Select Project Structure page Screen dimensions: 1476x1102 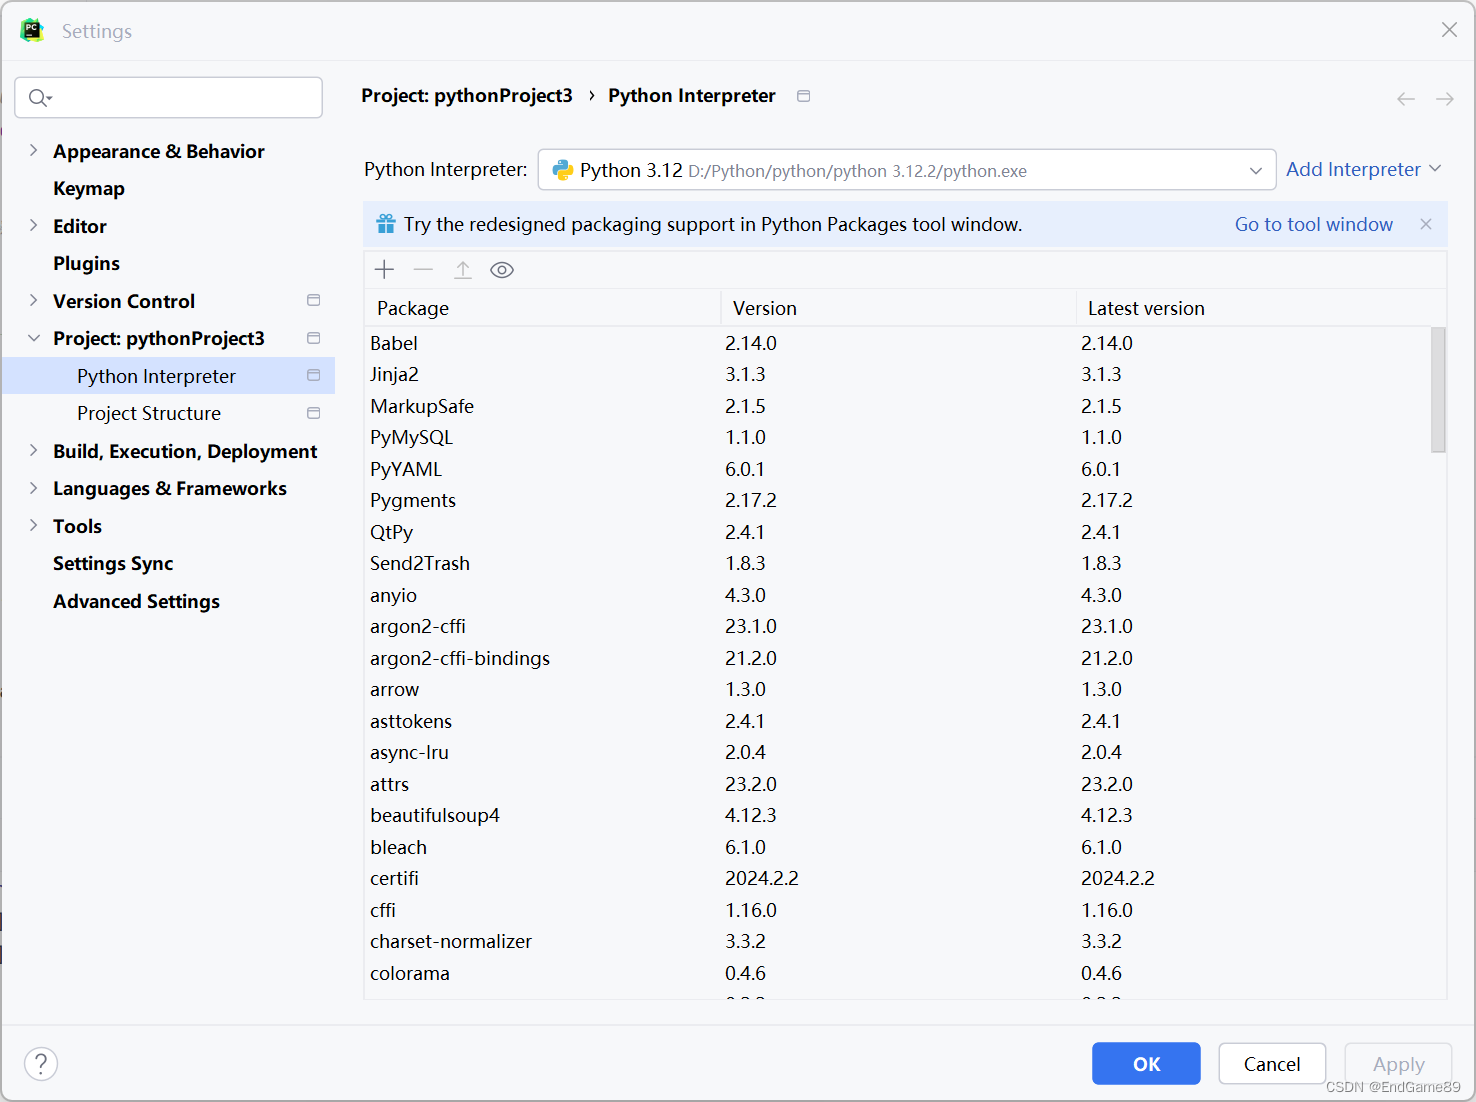(149, 413)
